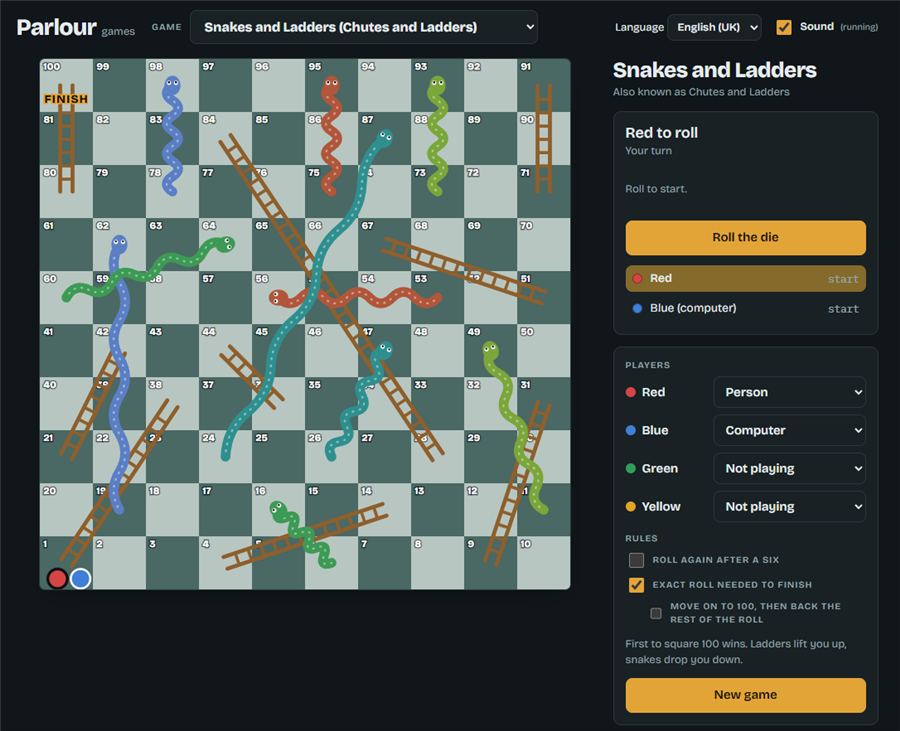Click board square 41
The width and height of the screenshot is (900, 731).
coord(66,350)
